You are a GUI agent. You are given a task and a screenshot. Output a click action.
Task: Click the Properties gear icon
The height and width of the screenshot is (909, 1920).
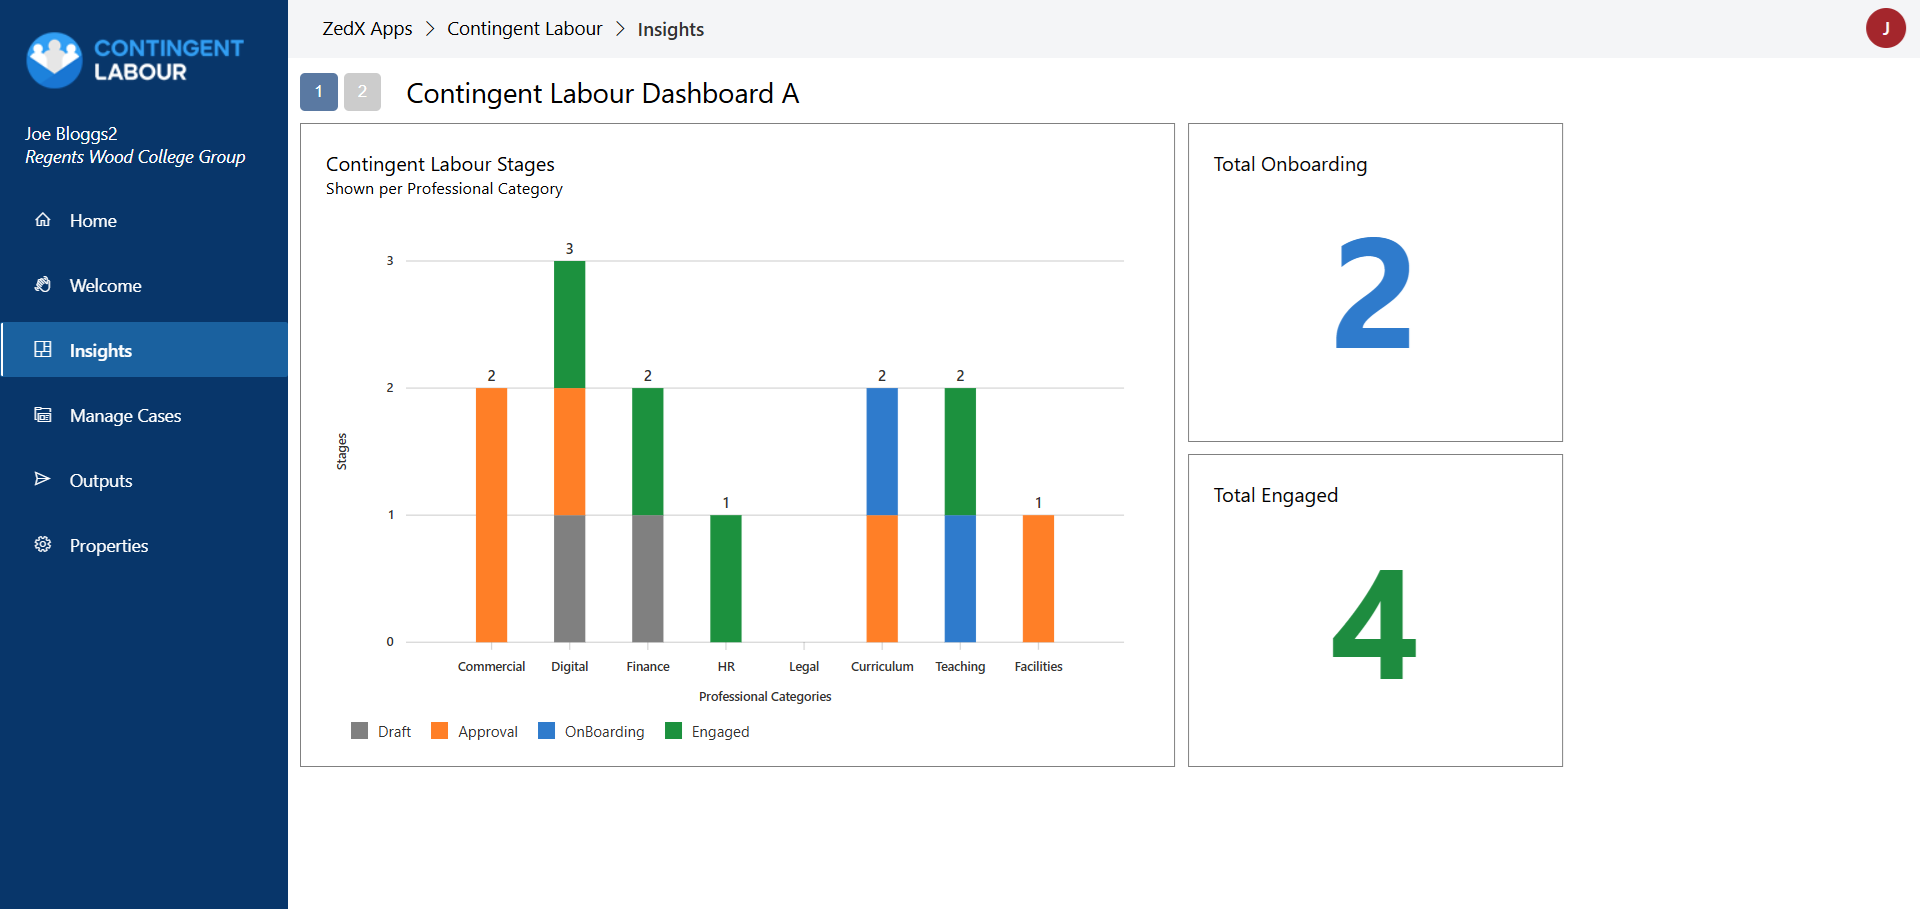(x=43, y=545)
